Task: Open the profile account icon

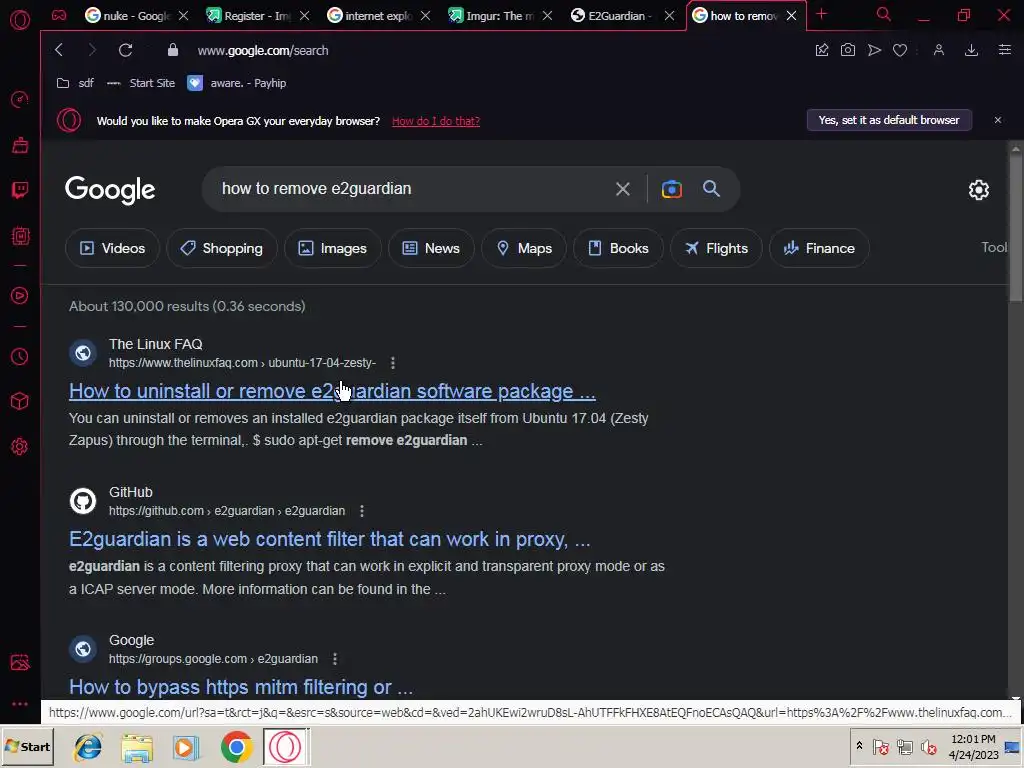Action: 938,50
